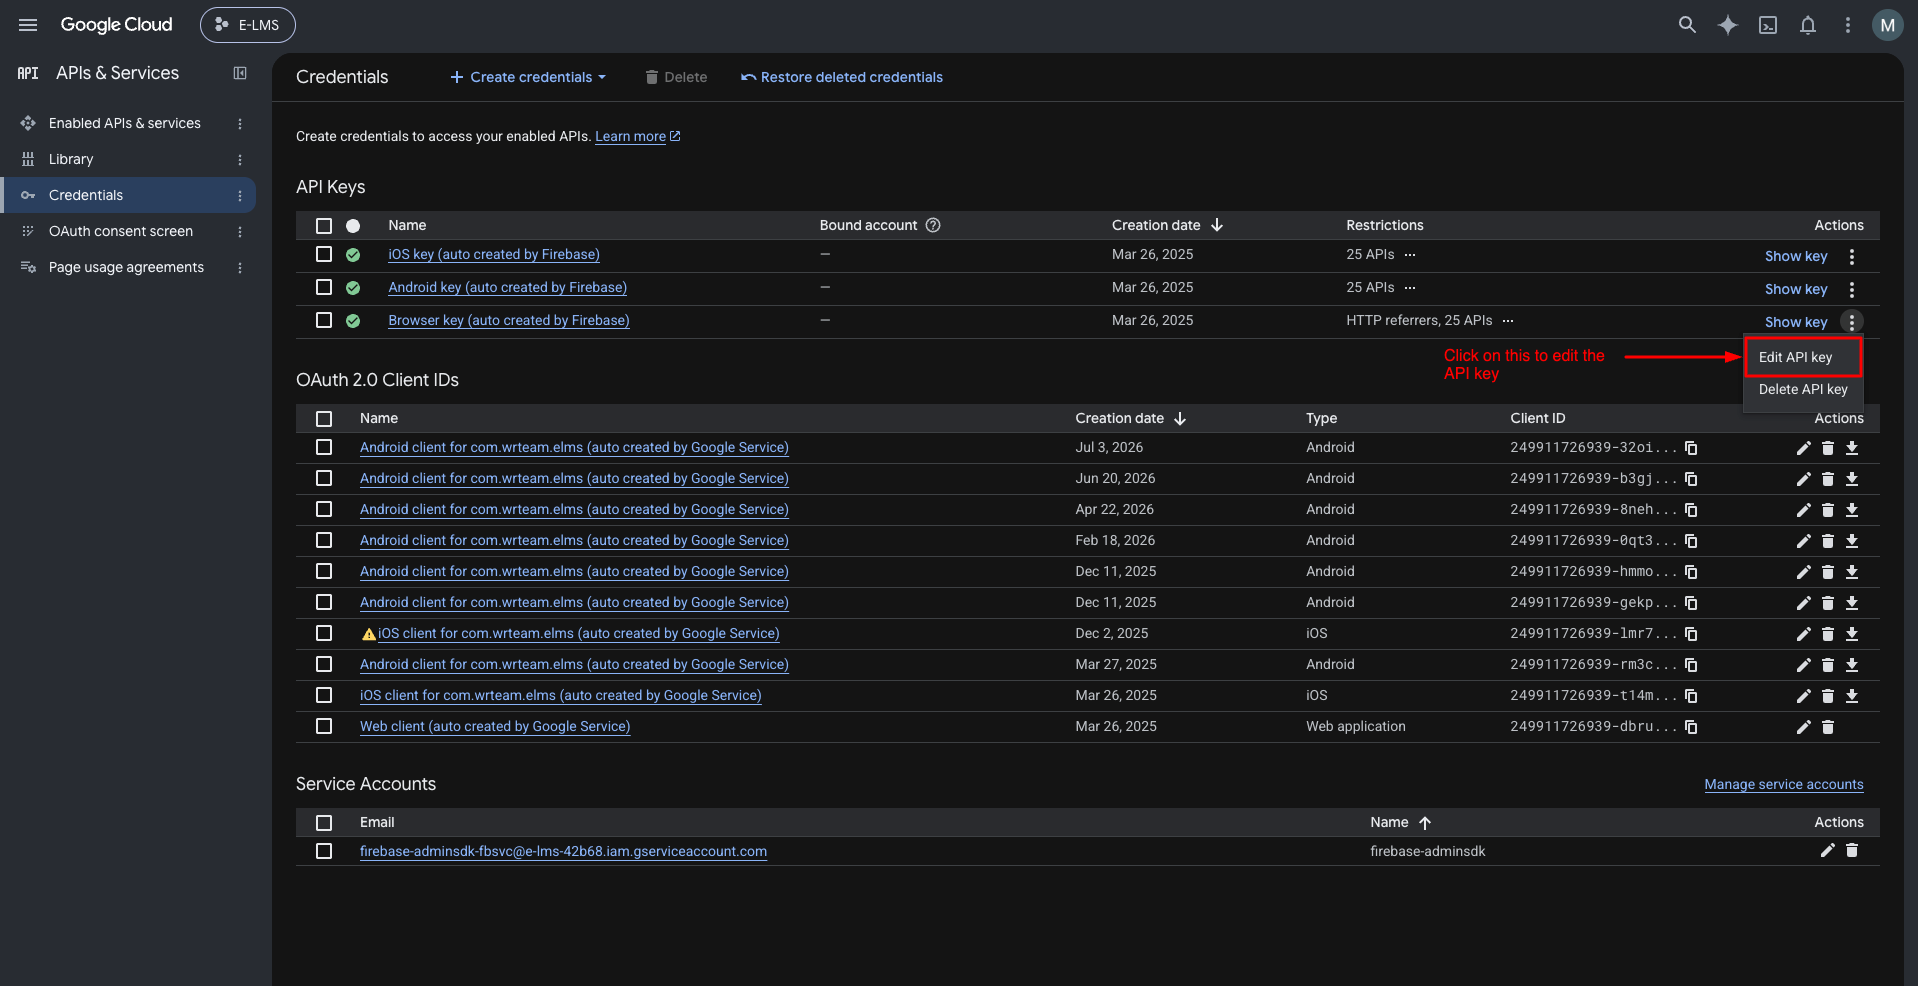Check the Browser key row checkbox
This screenshot has width=1918, height=986.
pos(324,320)
